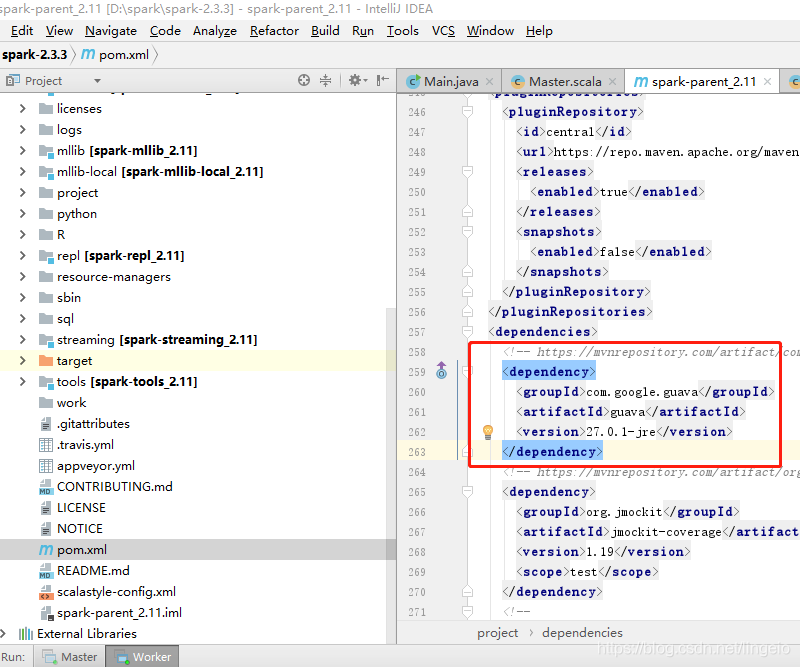The height and width of the screenshot is (667, 800).
Task: Select the .gitattributes file
Action: tap(93, 424)
